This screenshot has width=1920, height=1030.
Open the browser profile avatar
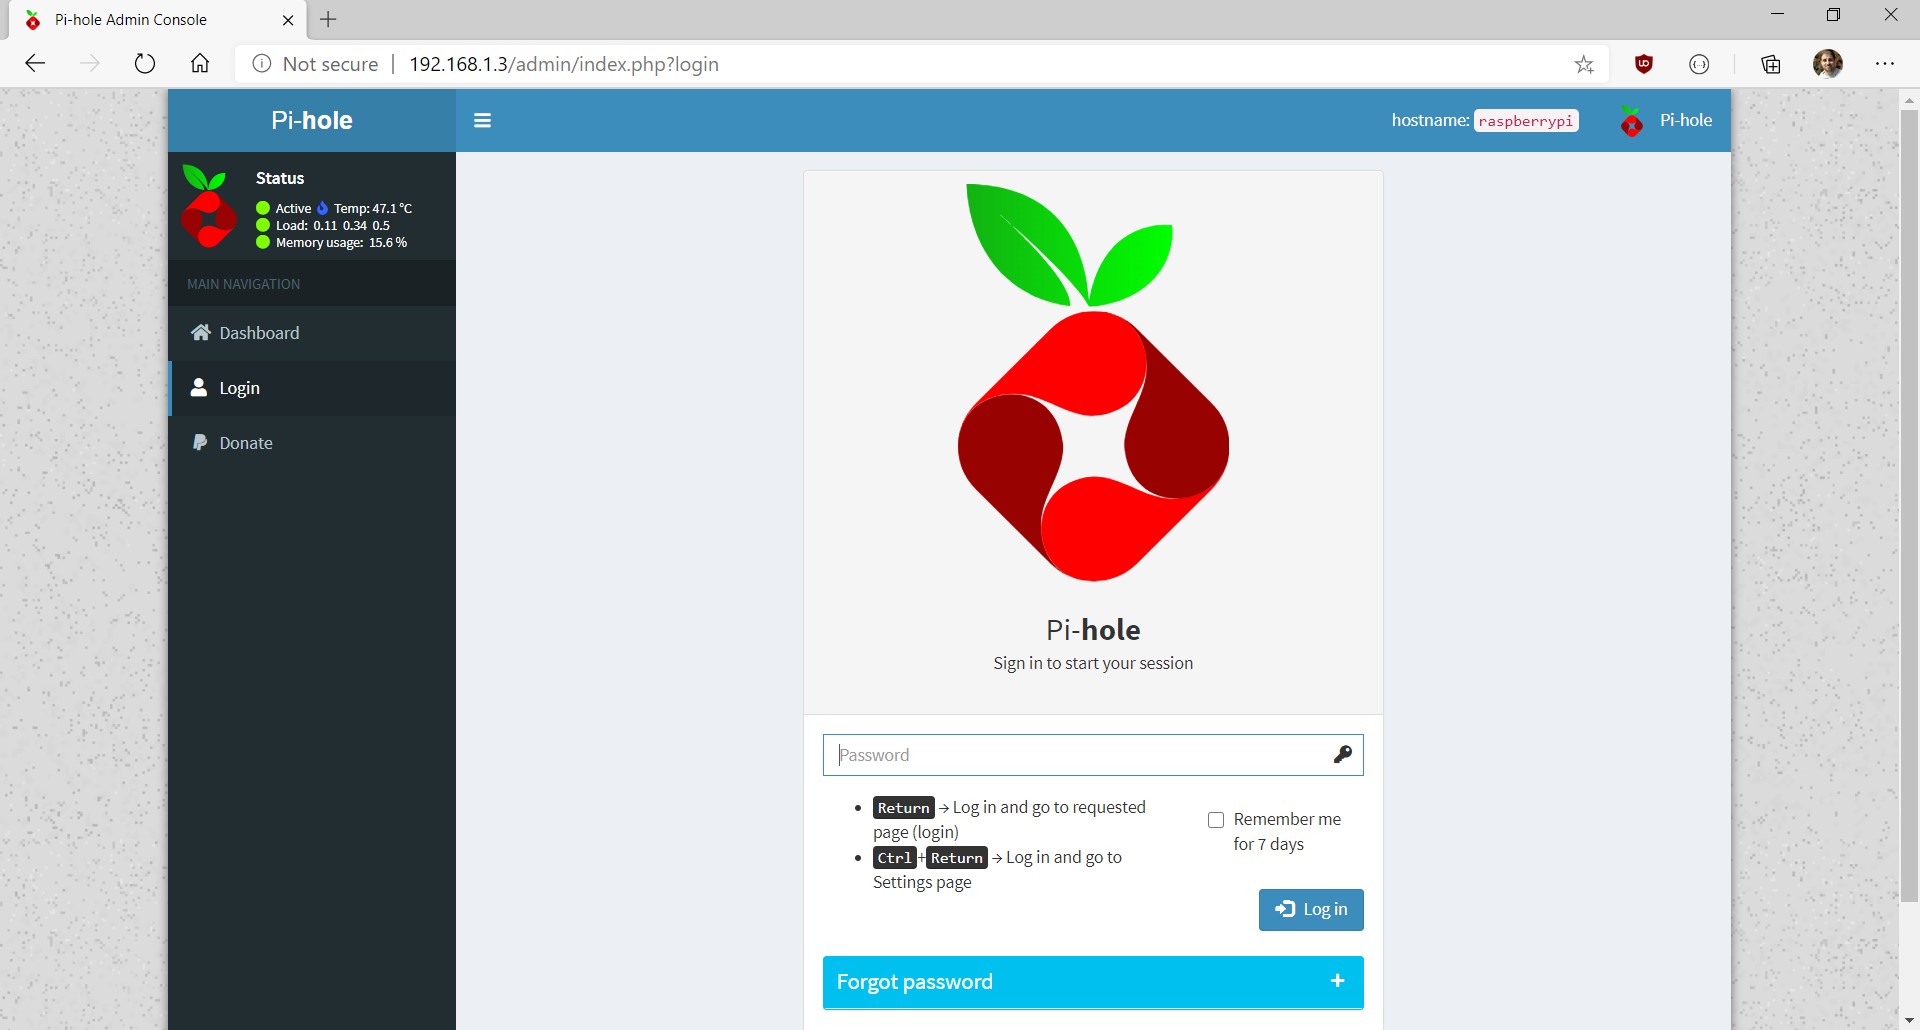[x=1828, y=64]
